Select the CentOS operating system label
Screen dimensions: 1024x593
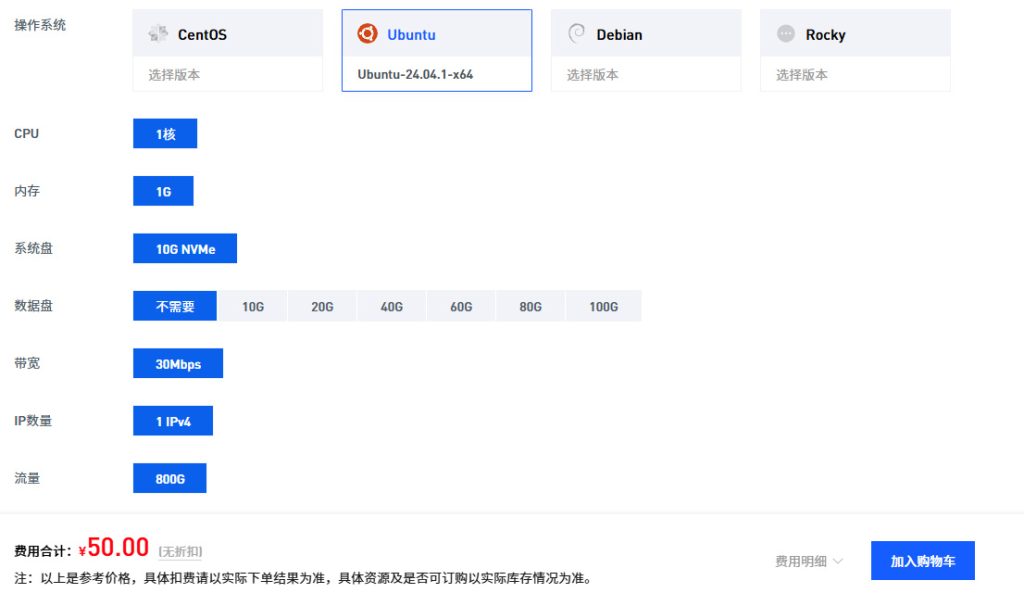point(202,35)
